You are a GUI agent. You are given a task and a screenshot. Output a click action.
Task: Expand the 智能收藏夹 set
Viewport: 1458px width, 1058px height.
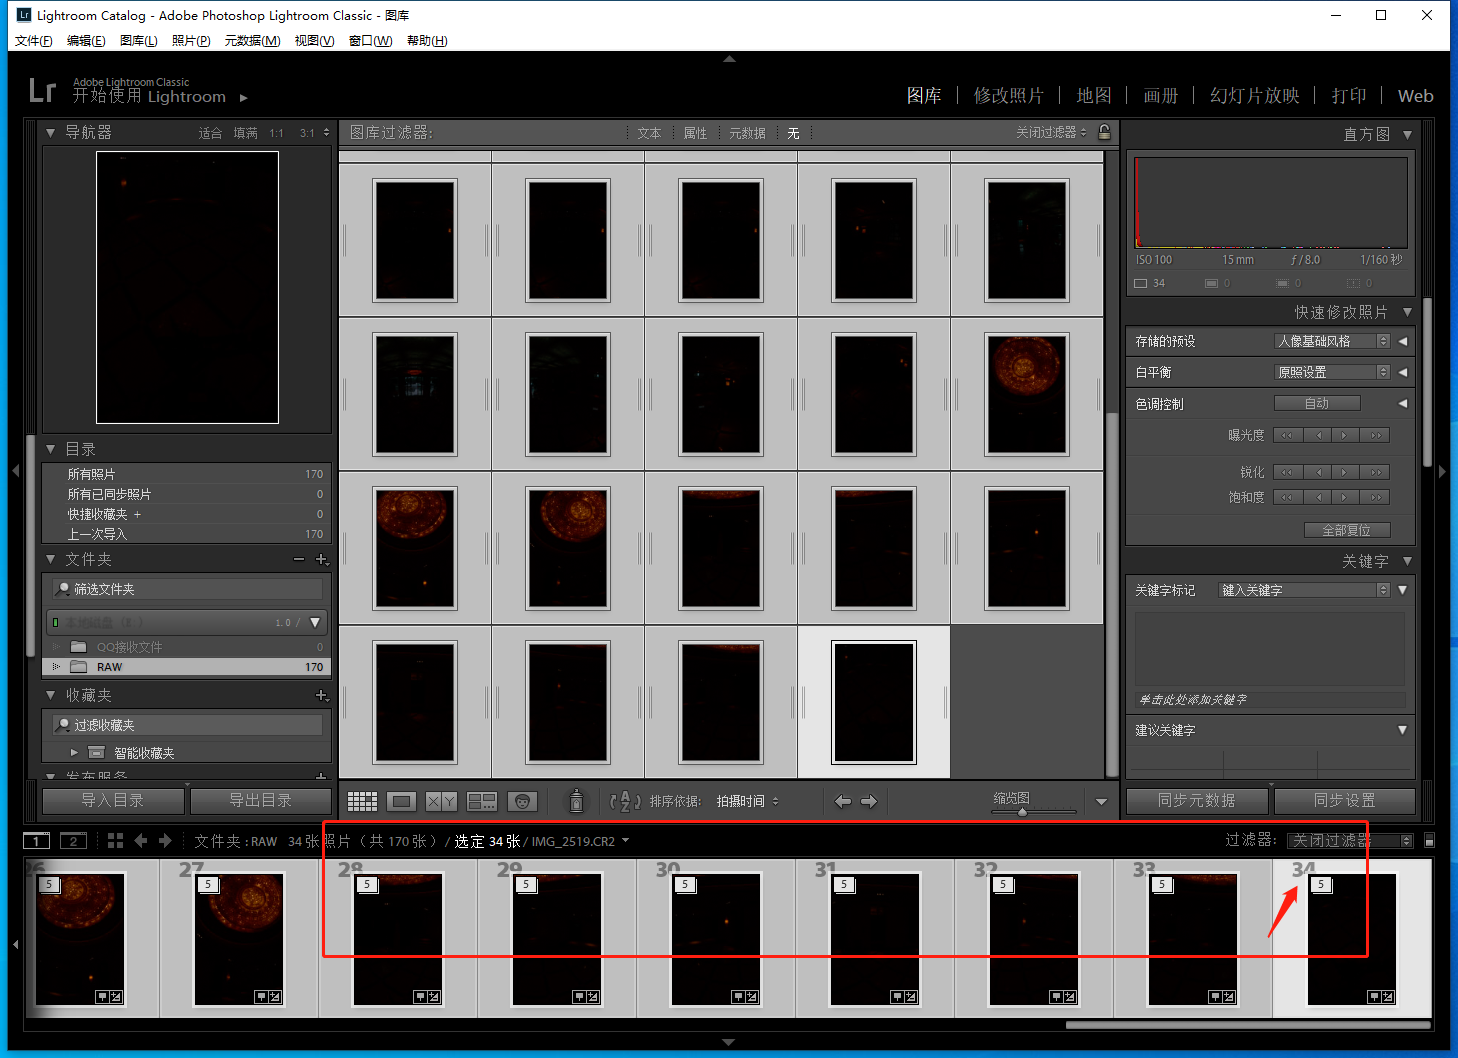tap(74, 752)
